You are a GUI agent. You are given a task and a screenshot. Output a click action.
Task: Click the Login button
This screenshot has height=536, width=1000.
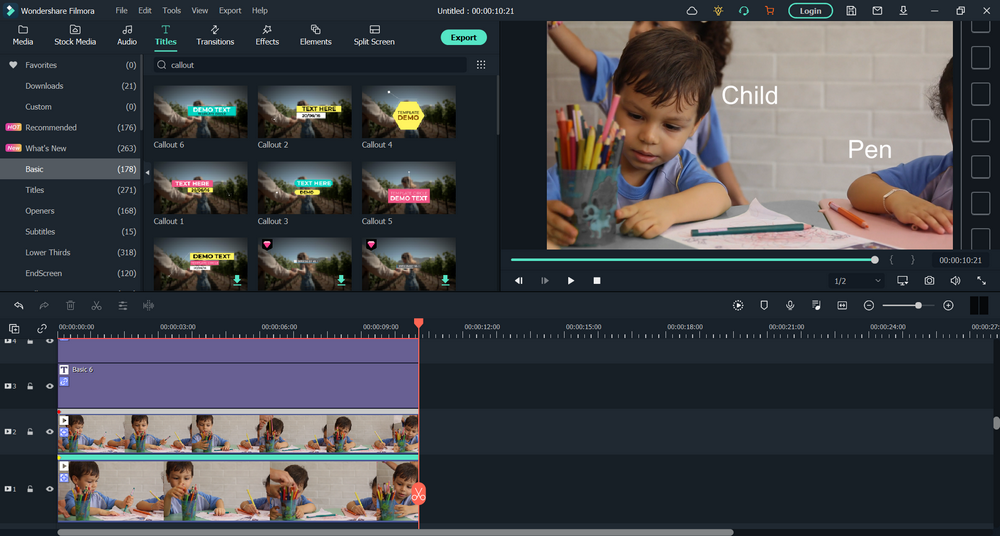tap(810, 10)
